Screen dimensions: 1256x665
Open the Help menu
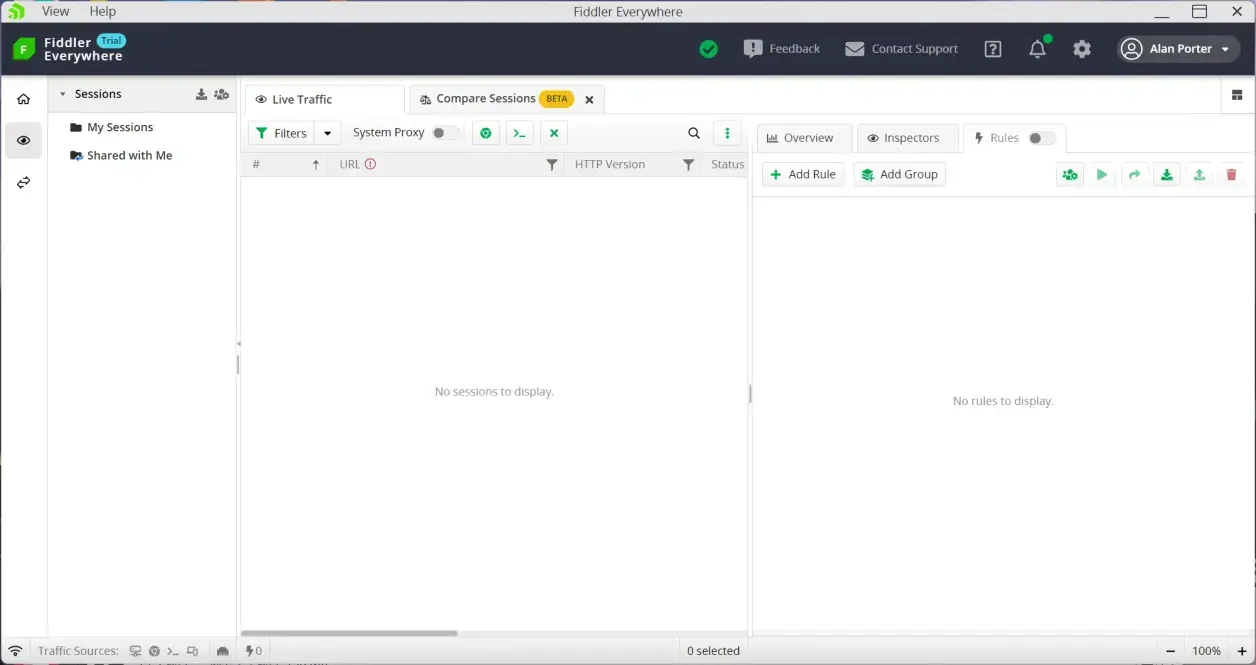pos(103,11)
